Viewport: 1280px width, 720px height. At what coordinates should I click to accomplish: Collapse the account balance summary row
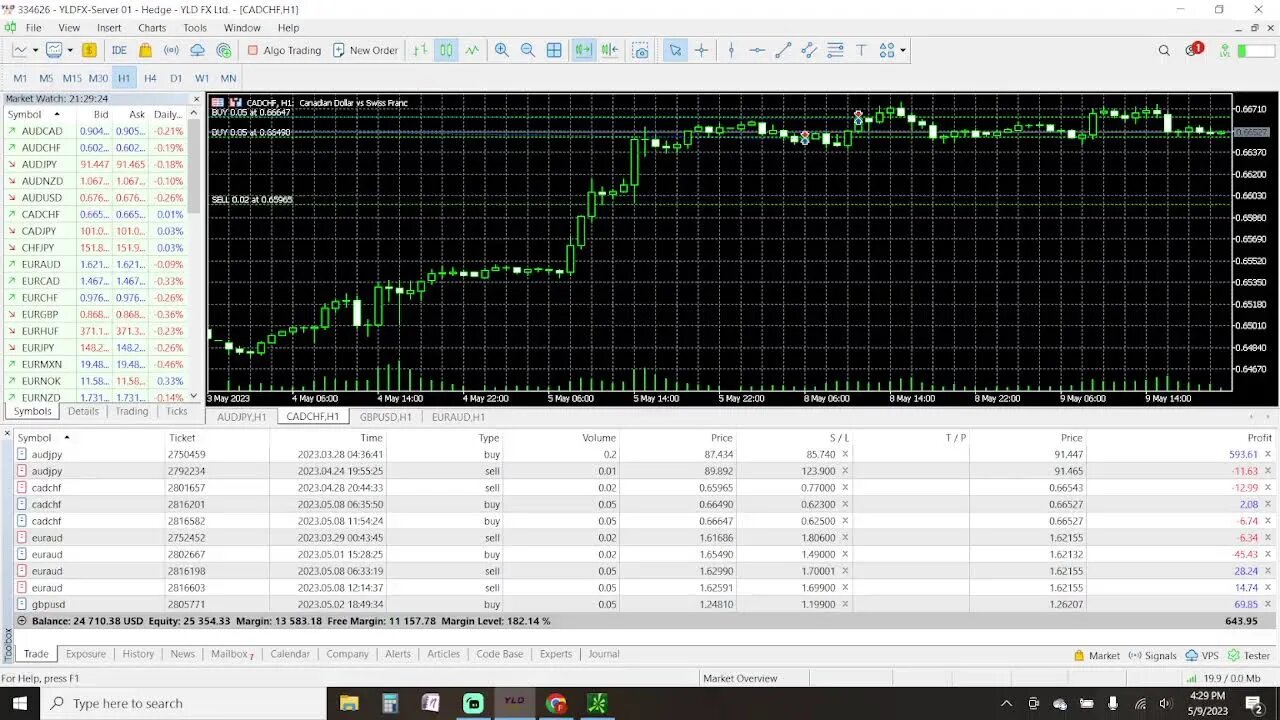click(x=21, y=621)
